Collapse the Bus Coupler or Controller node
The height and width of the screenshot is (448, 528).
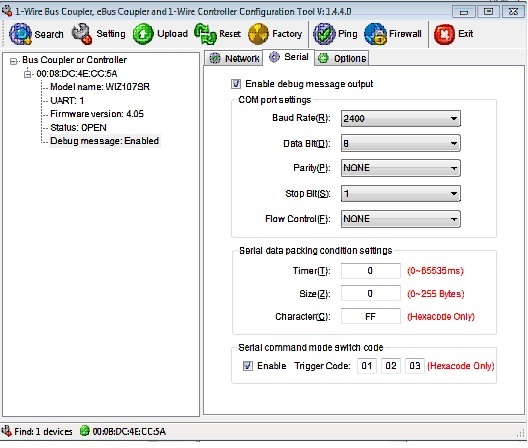tap(13, 61)
